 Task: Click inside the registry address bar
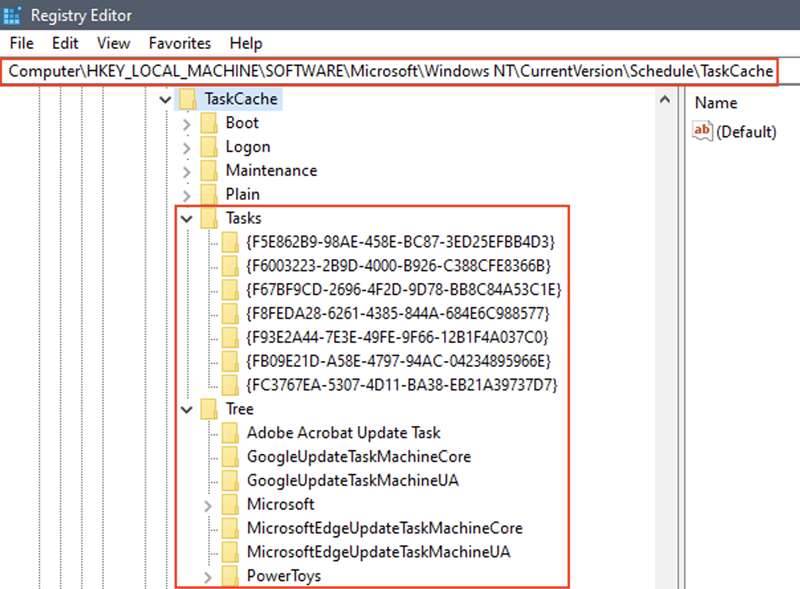400,71
